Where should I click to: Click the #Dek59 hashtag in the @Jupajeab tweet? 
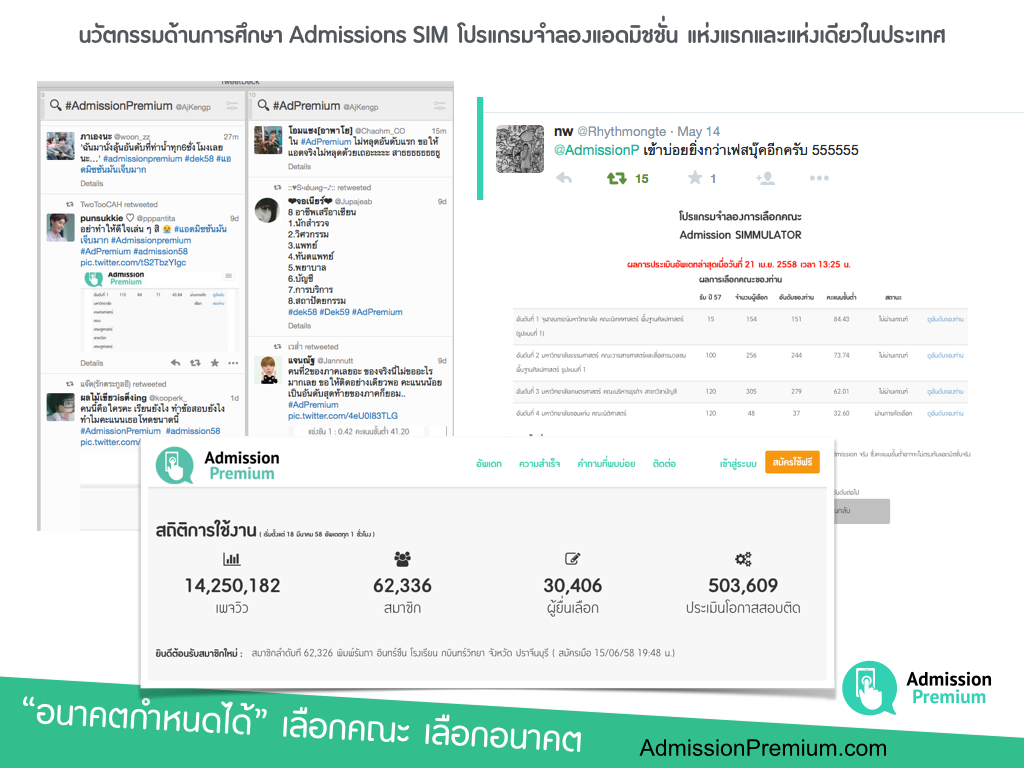click(334, 312)
